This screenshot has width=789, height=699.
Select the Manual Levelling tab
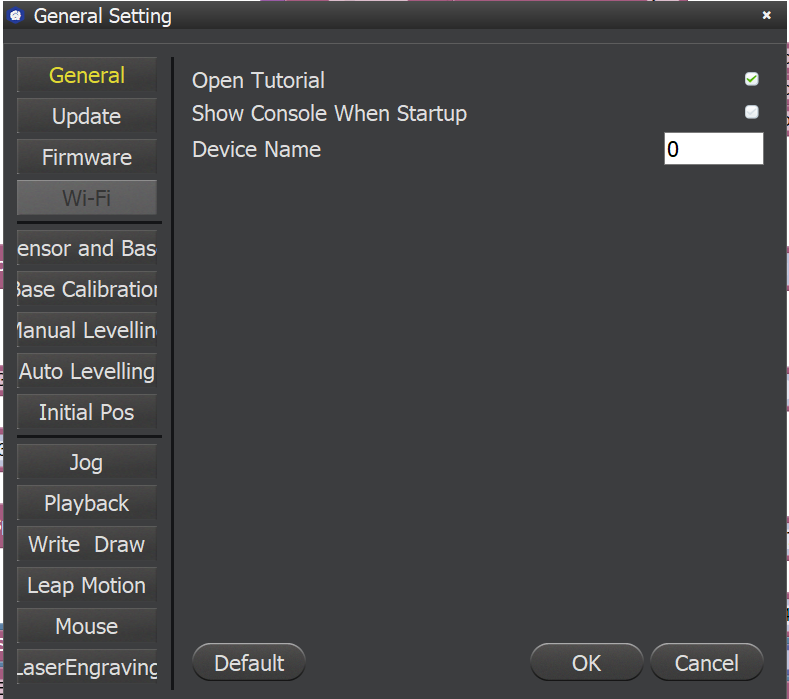[87, 331]
